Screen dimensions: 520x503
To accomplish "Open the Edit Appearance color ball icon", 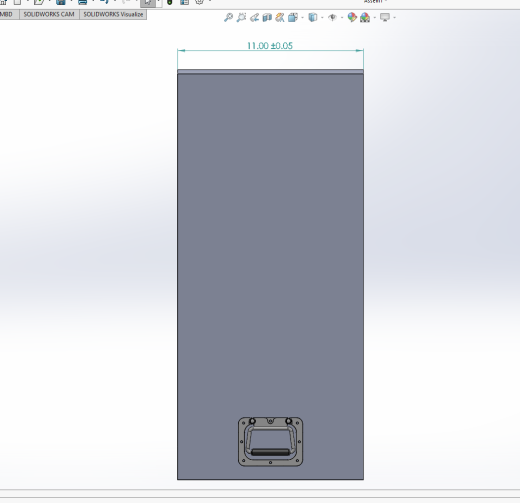I will [x=352, y=17].
